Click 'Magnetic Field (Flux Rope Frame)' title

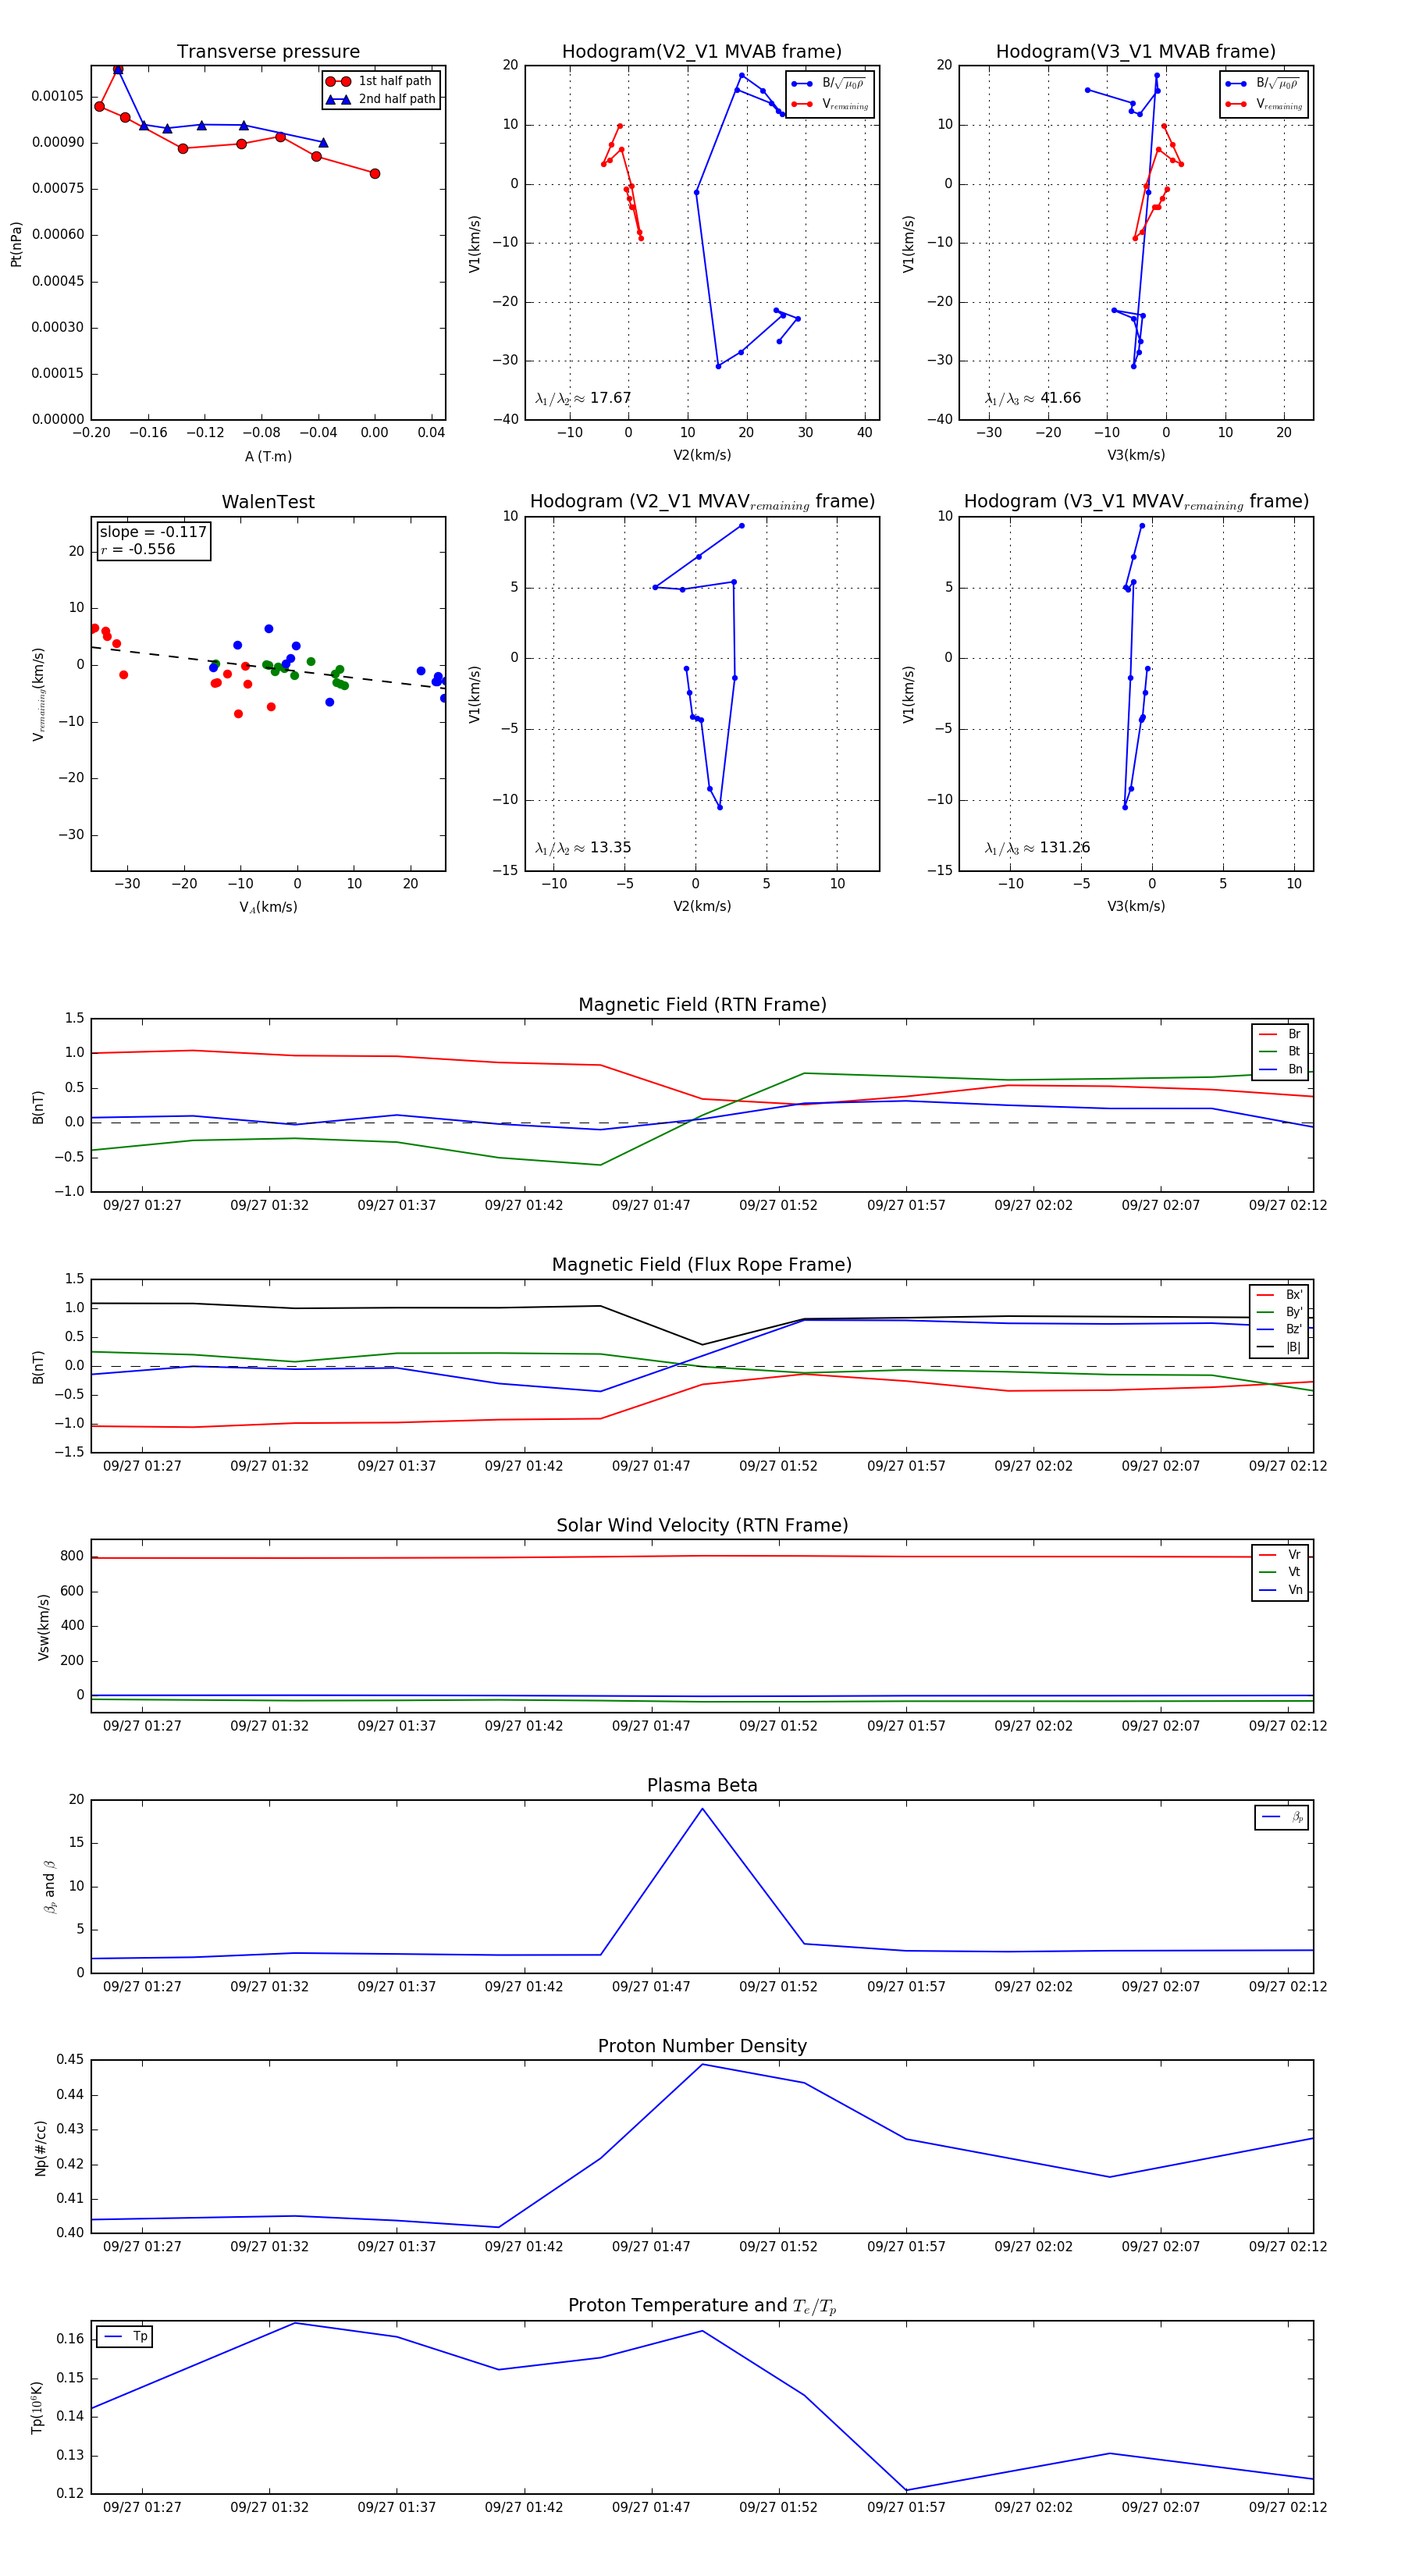(x=702, y=1265)
